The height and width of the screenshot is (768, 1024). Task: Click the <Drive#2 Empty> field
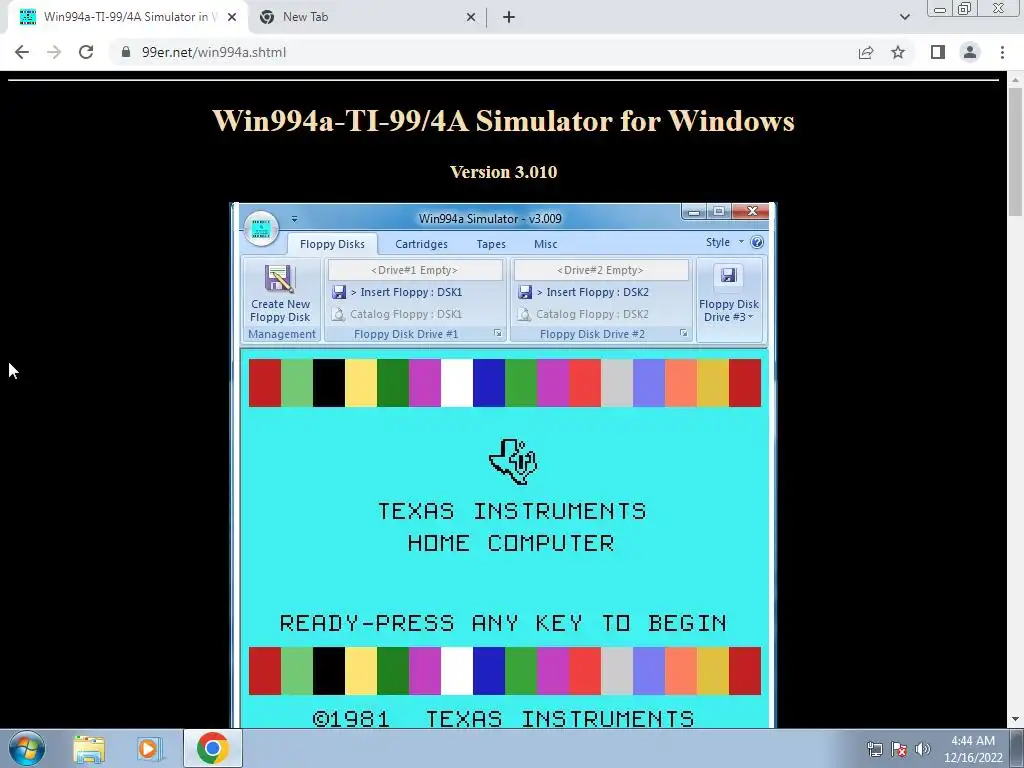click(600, 270)
